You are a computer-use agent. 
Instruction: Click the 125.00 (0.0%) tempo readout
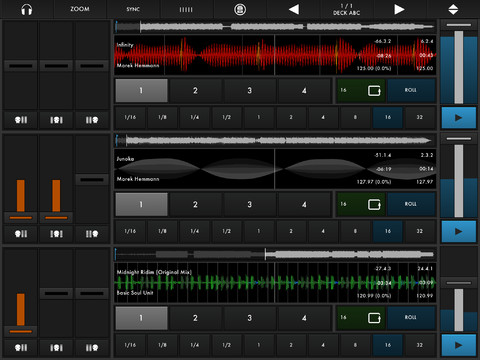coord(374,68)
